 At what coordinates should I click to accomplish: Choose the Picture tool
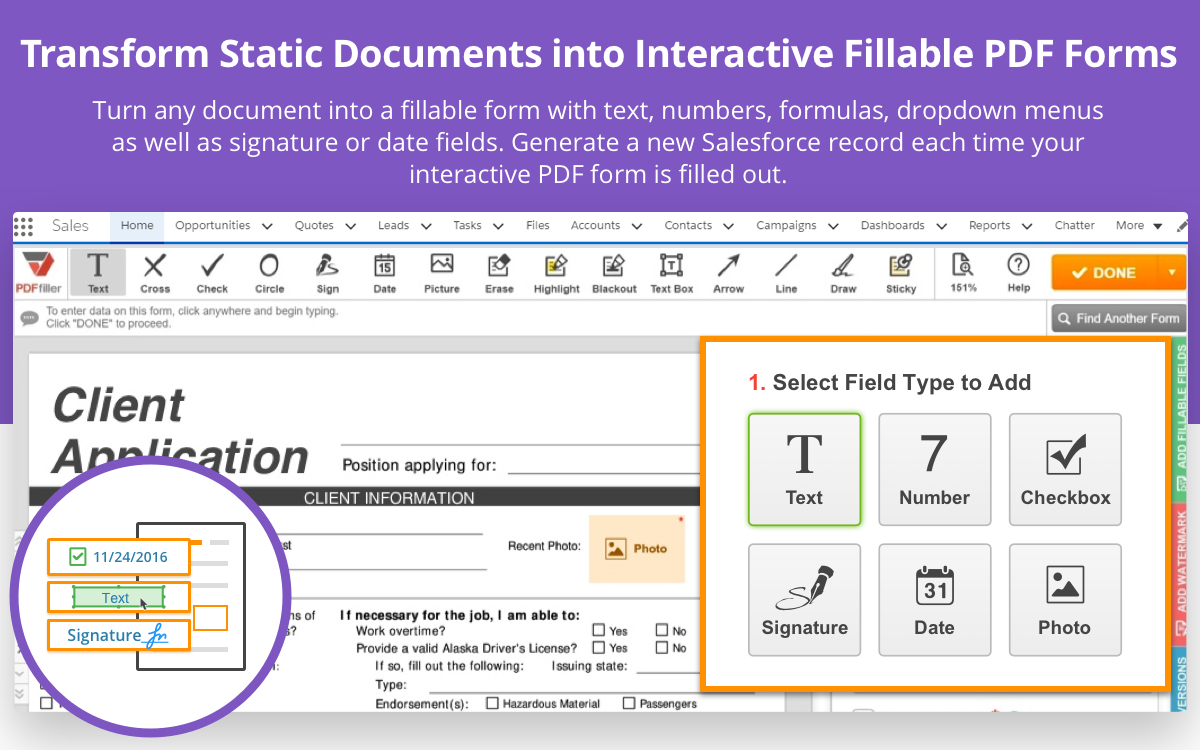[x=441, y=272]
